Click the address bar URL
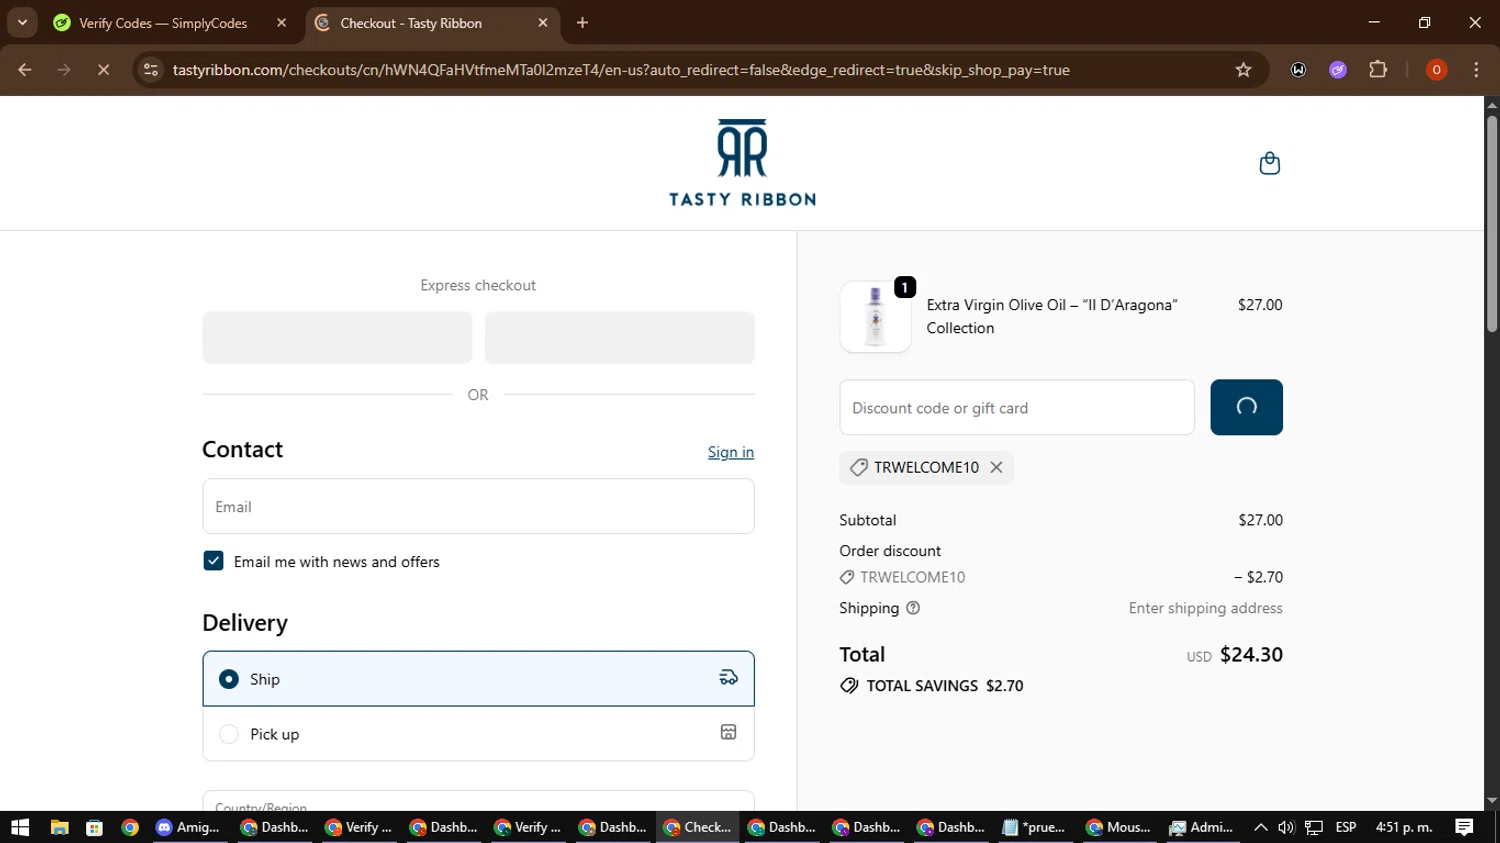The image size is (1500, 843). [x=621, y=70]
